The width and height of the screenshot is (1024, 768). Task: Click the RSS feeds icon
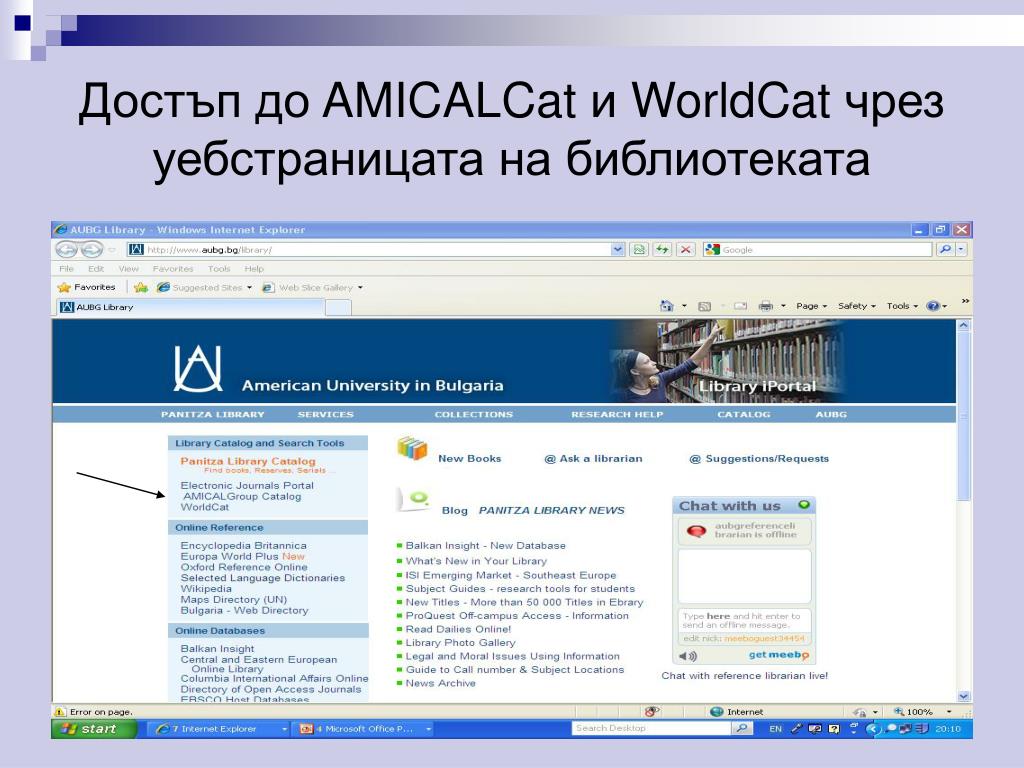point(704,306)
